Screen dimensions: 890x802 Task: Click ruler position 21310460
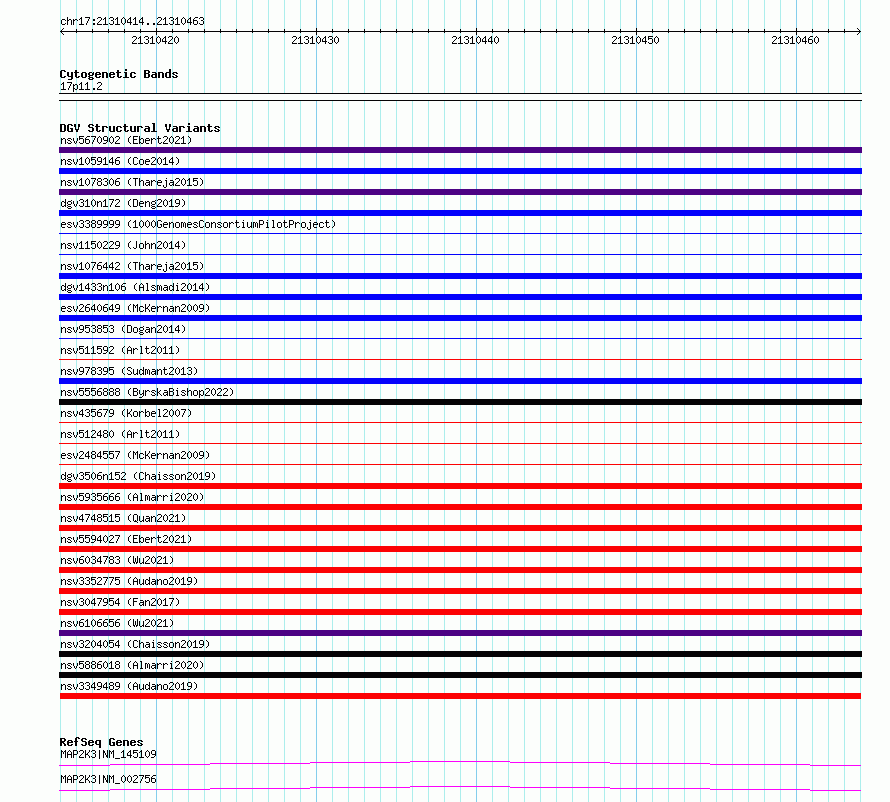tap(795, 40)
